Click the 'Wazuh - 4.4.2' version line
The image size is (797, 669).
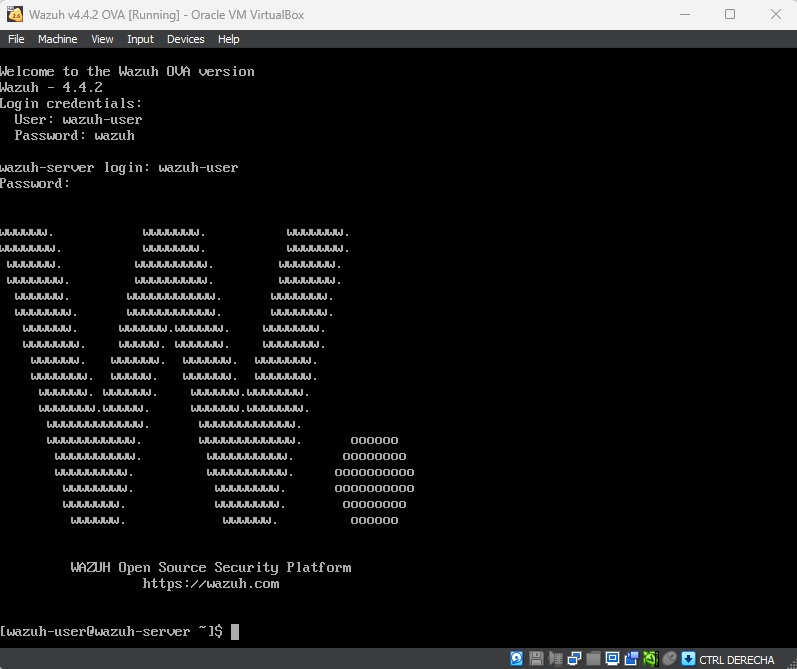[51, 87]
